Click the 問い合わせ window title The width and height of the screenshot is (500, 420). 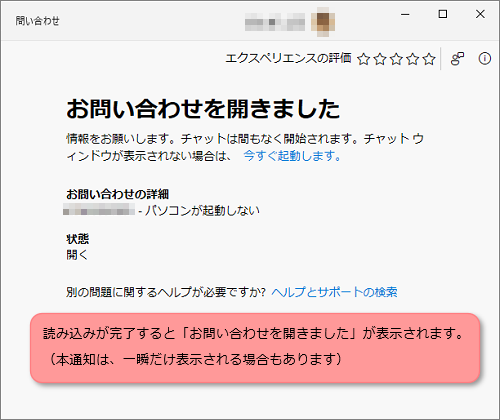(37, 21)
